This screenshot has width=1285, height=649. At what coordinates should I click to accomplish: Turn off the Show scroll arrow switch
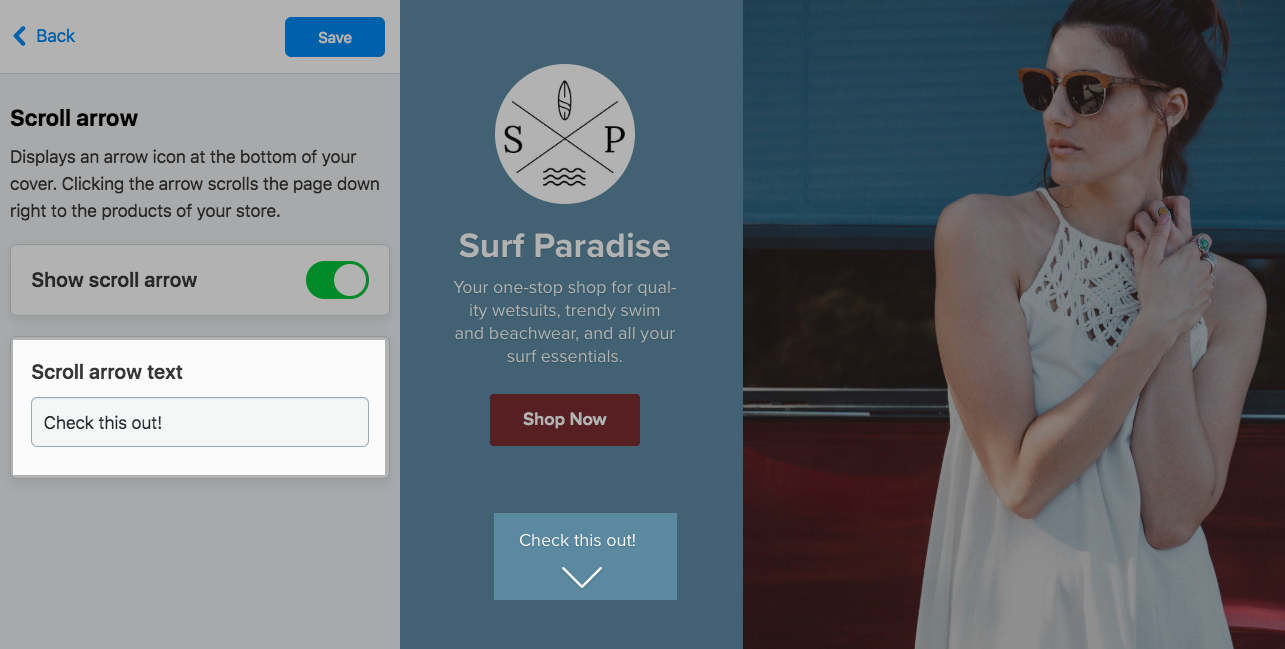click(337, 280)
